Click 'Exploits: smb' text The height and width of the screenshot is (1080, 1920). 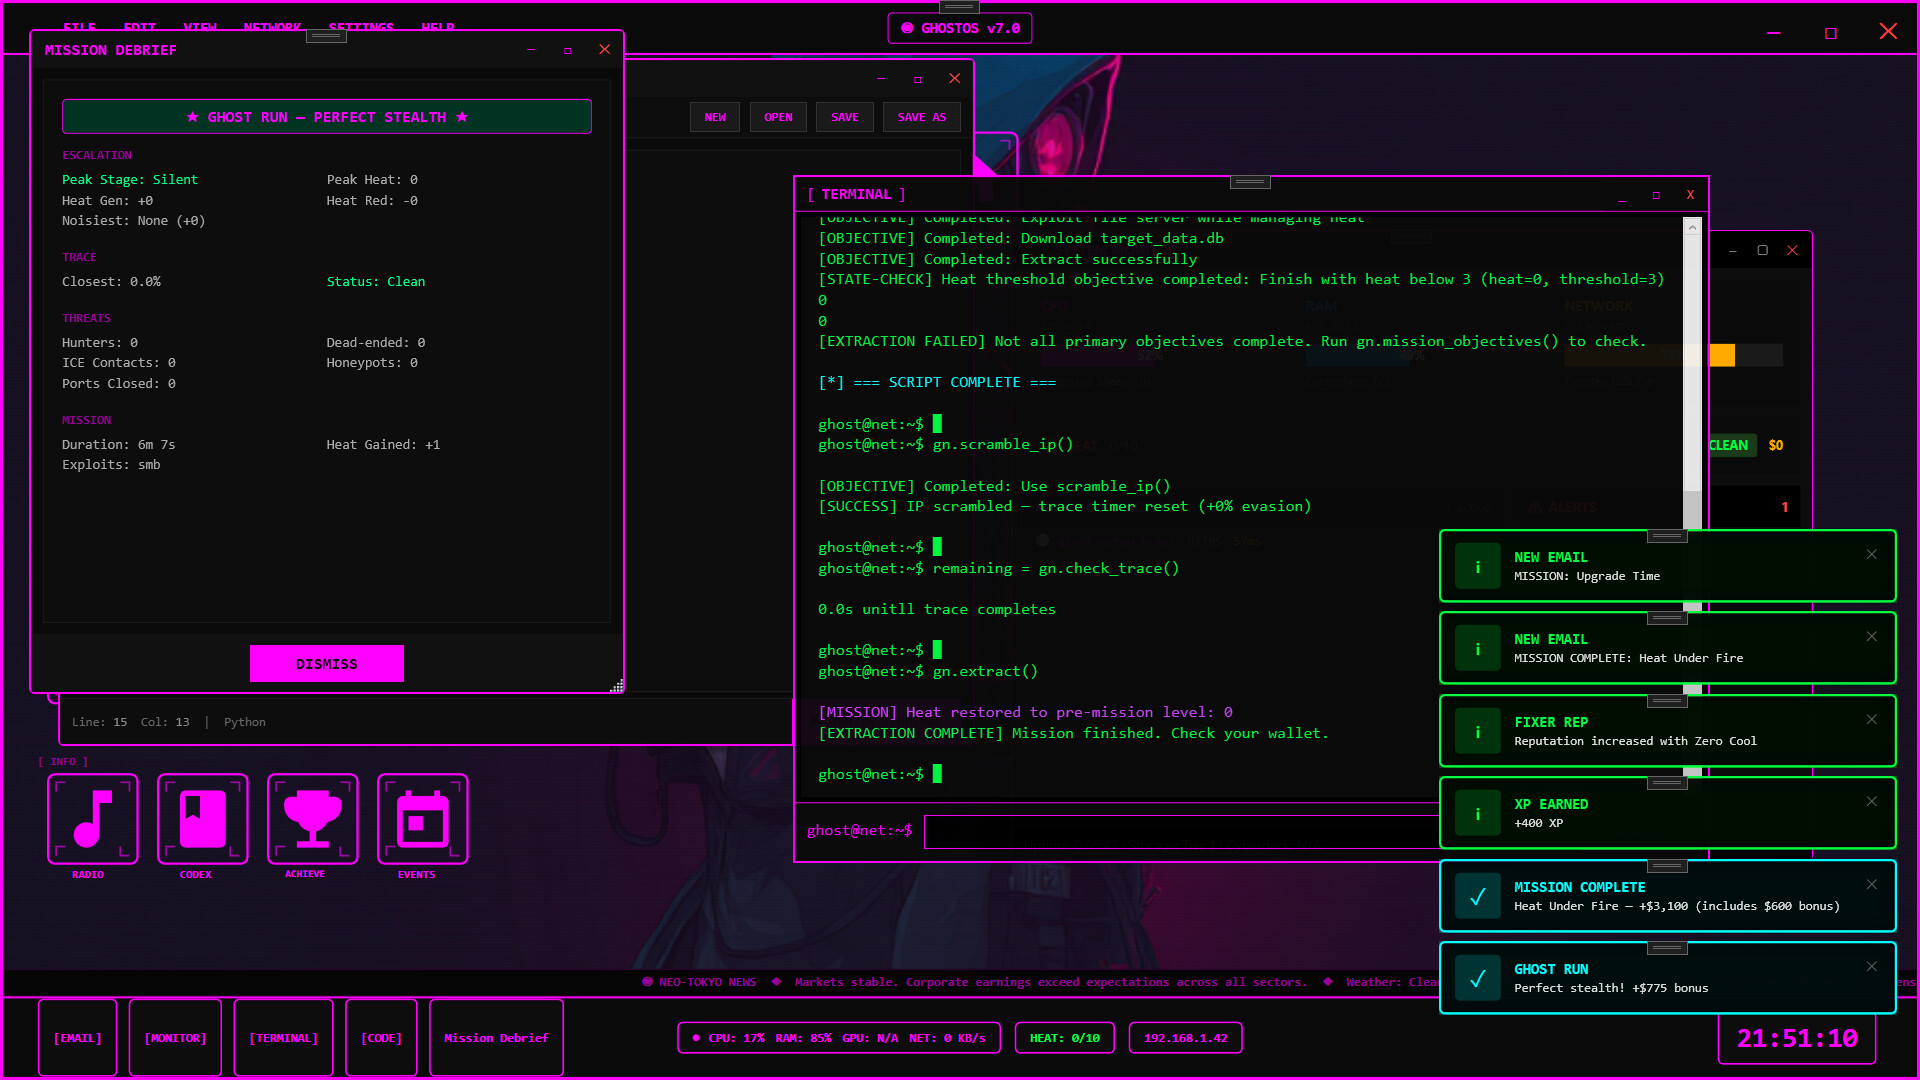click(111, 465)
